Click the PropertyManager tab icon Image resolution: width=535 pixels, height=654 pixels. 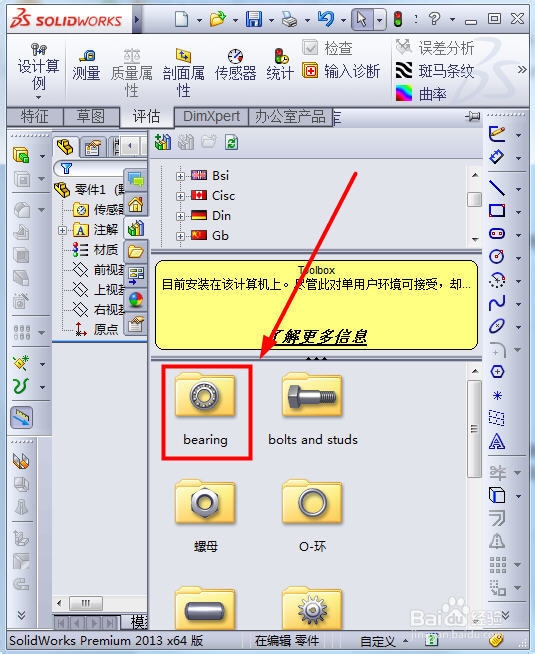pos(93,147)
